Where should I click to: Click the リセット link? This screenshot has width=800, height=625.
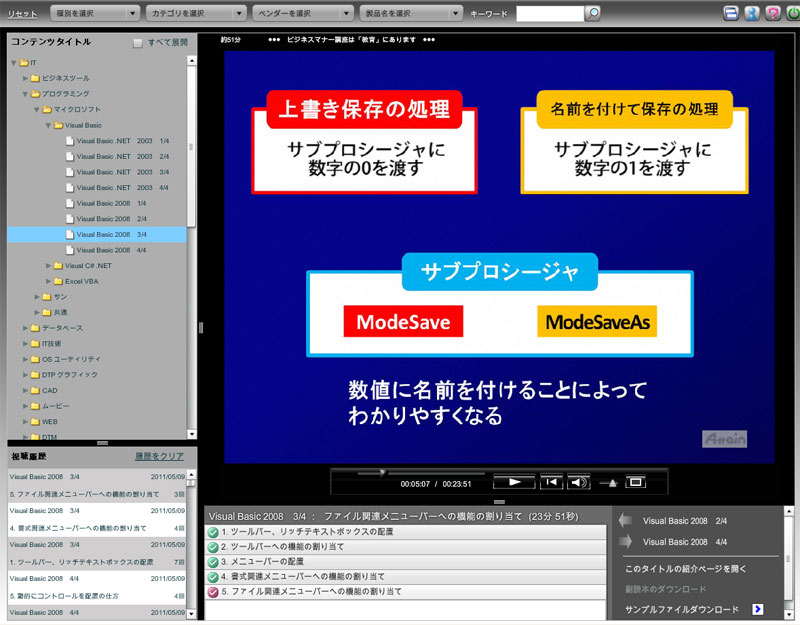[22, 13]
